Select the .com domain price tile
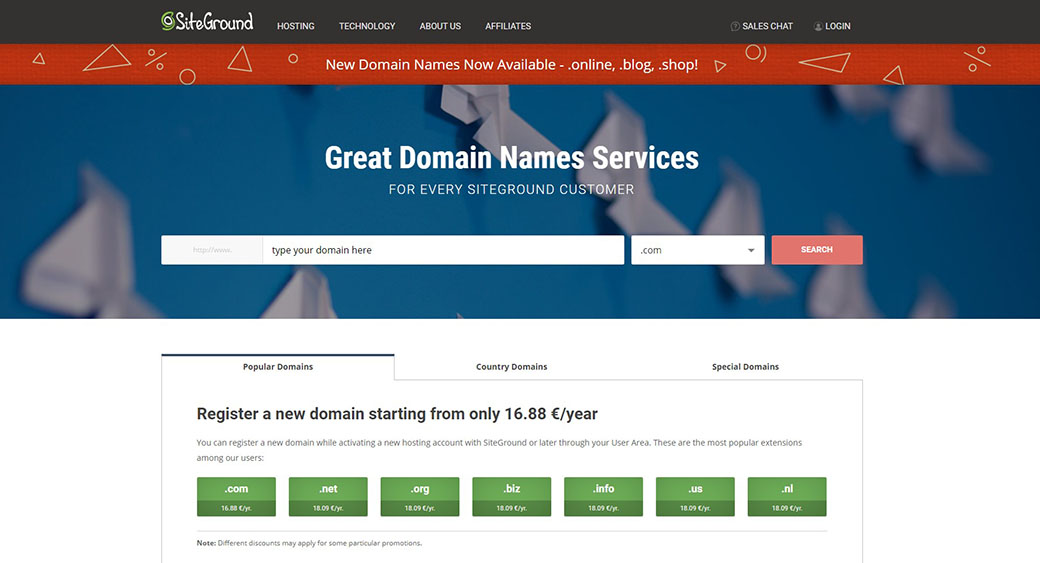This screenshot has width=1040, height=563. (x=236, y=497)
